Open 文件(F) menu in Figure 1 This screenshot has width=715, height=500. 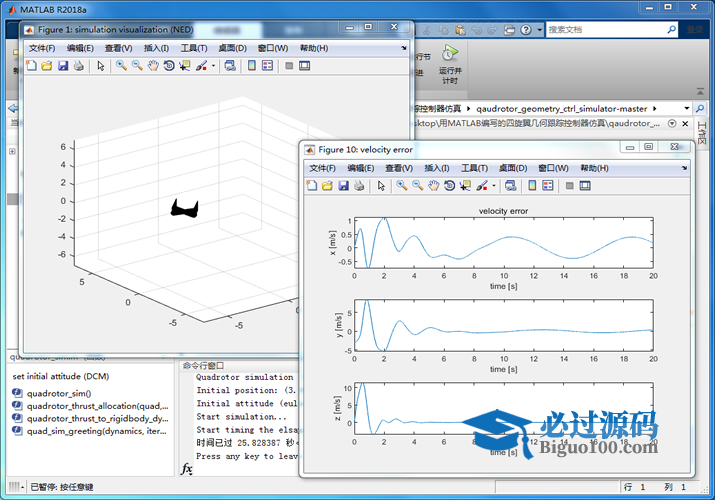coord(42,48)
